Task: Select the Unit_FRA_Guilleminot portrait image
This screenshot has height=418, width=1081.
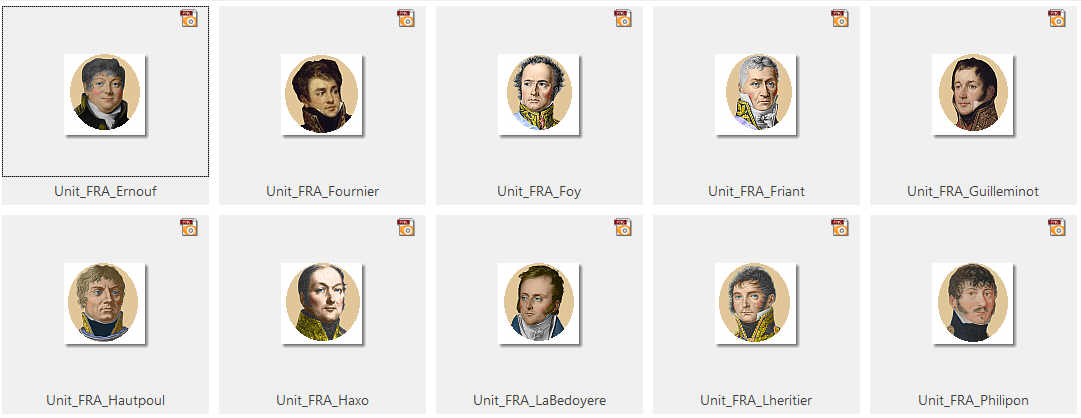Action: (973, 94)
